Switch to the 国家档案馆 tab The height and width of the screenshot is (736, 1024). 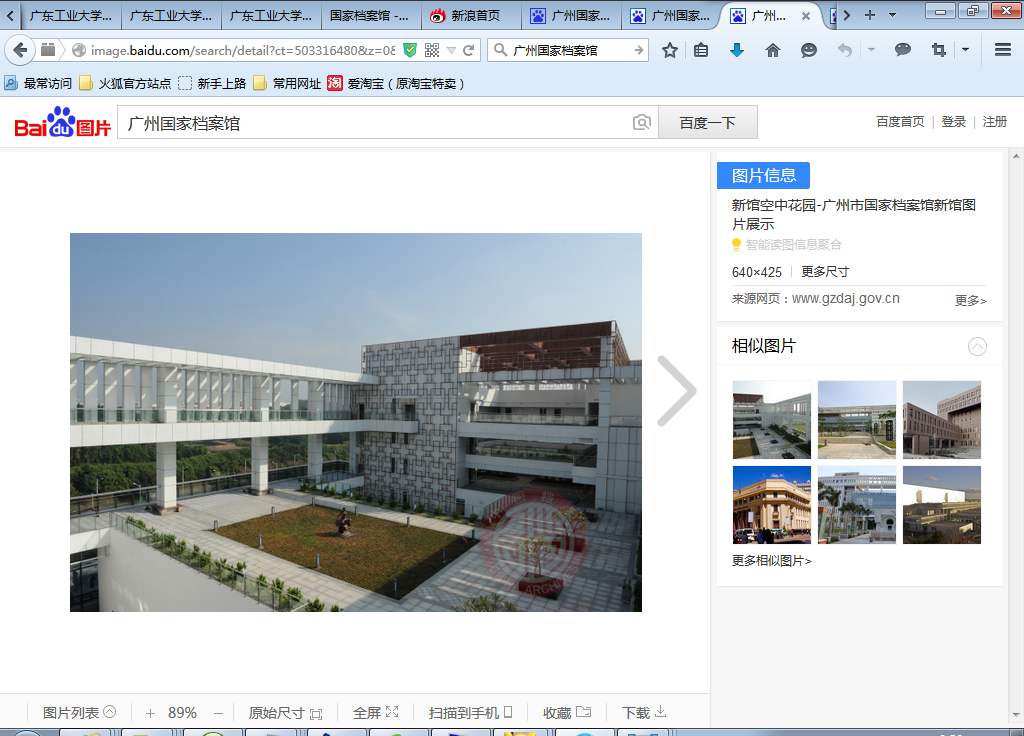coord(370,16)
